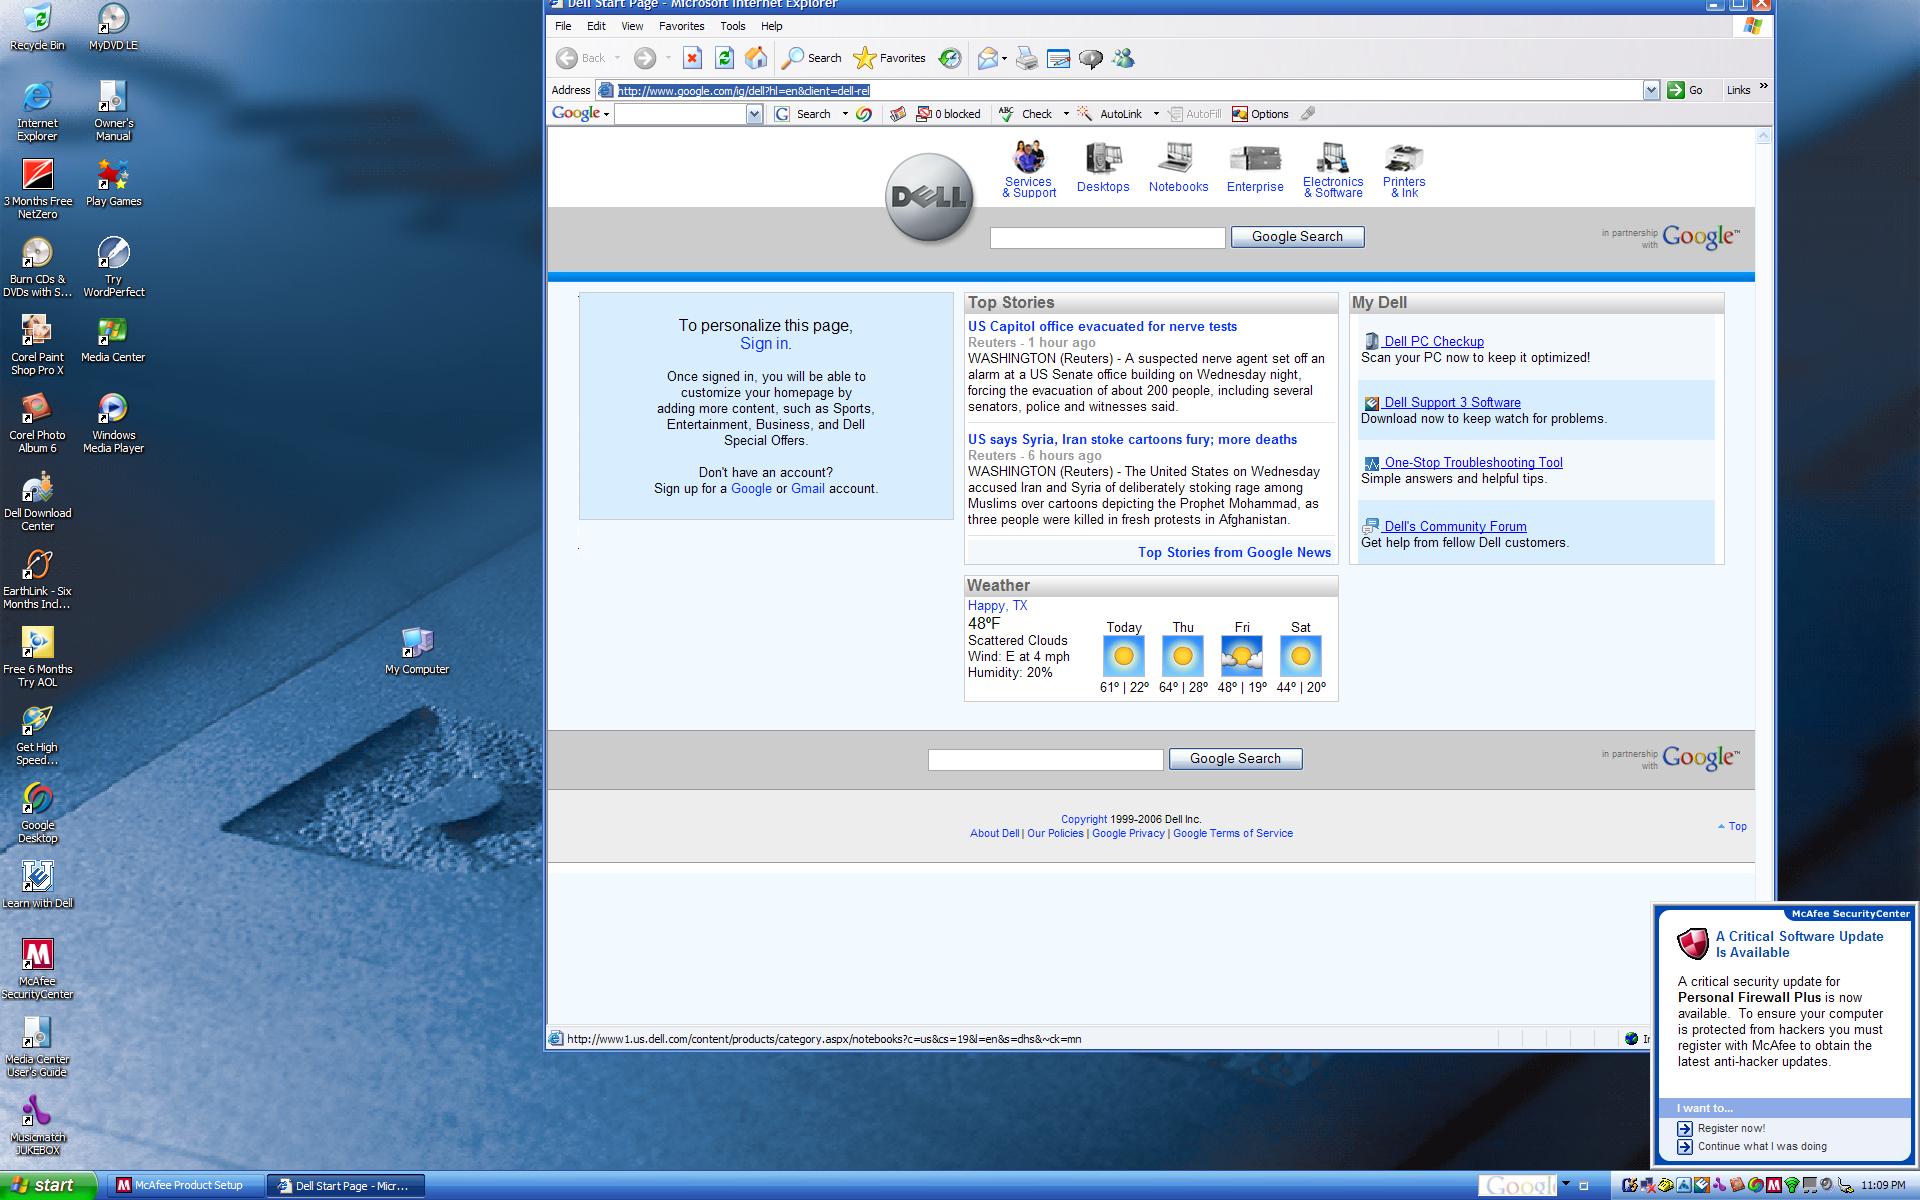Refresh the page with the green arrows icon

point(724,58)
